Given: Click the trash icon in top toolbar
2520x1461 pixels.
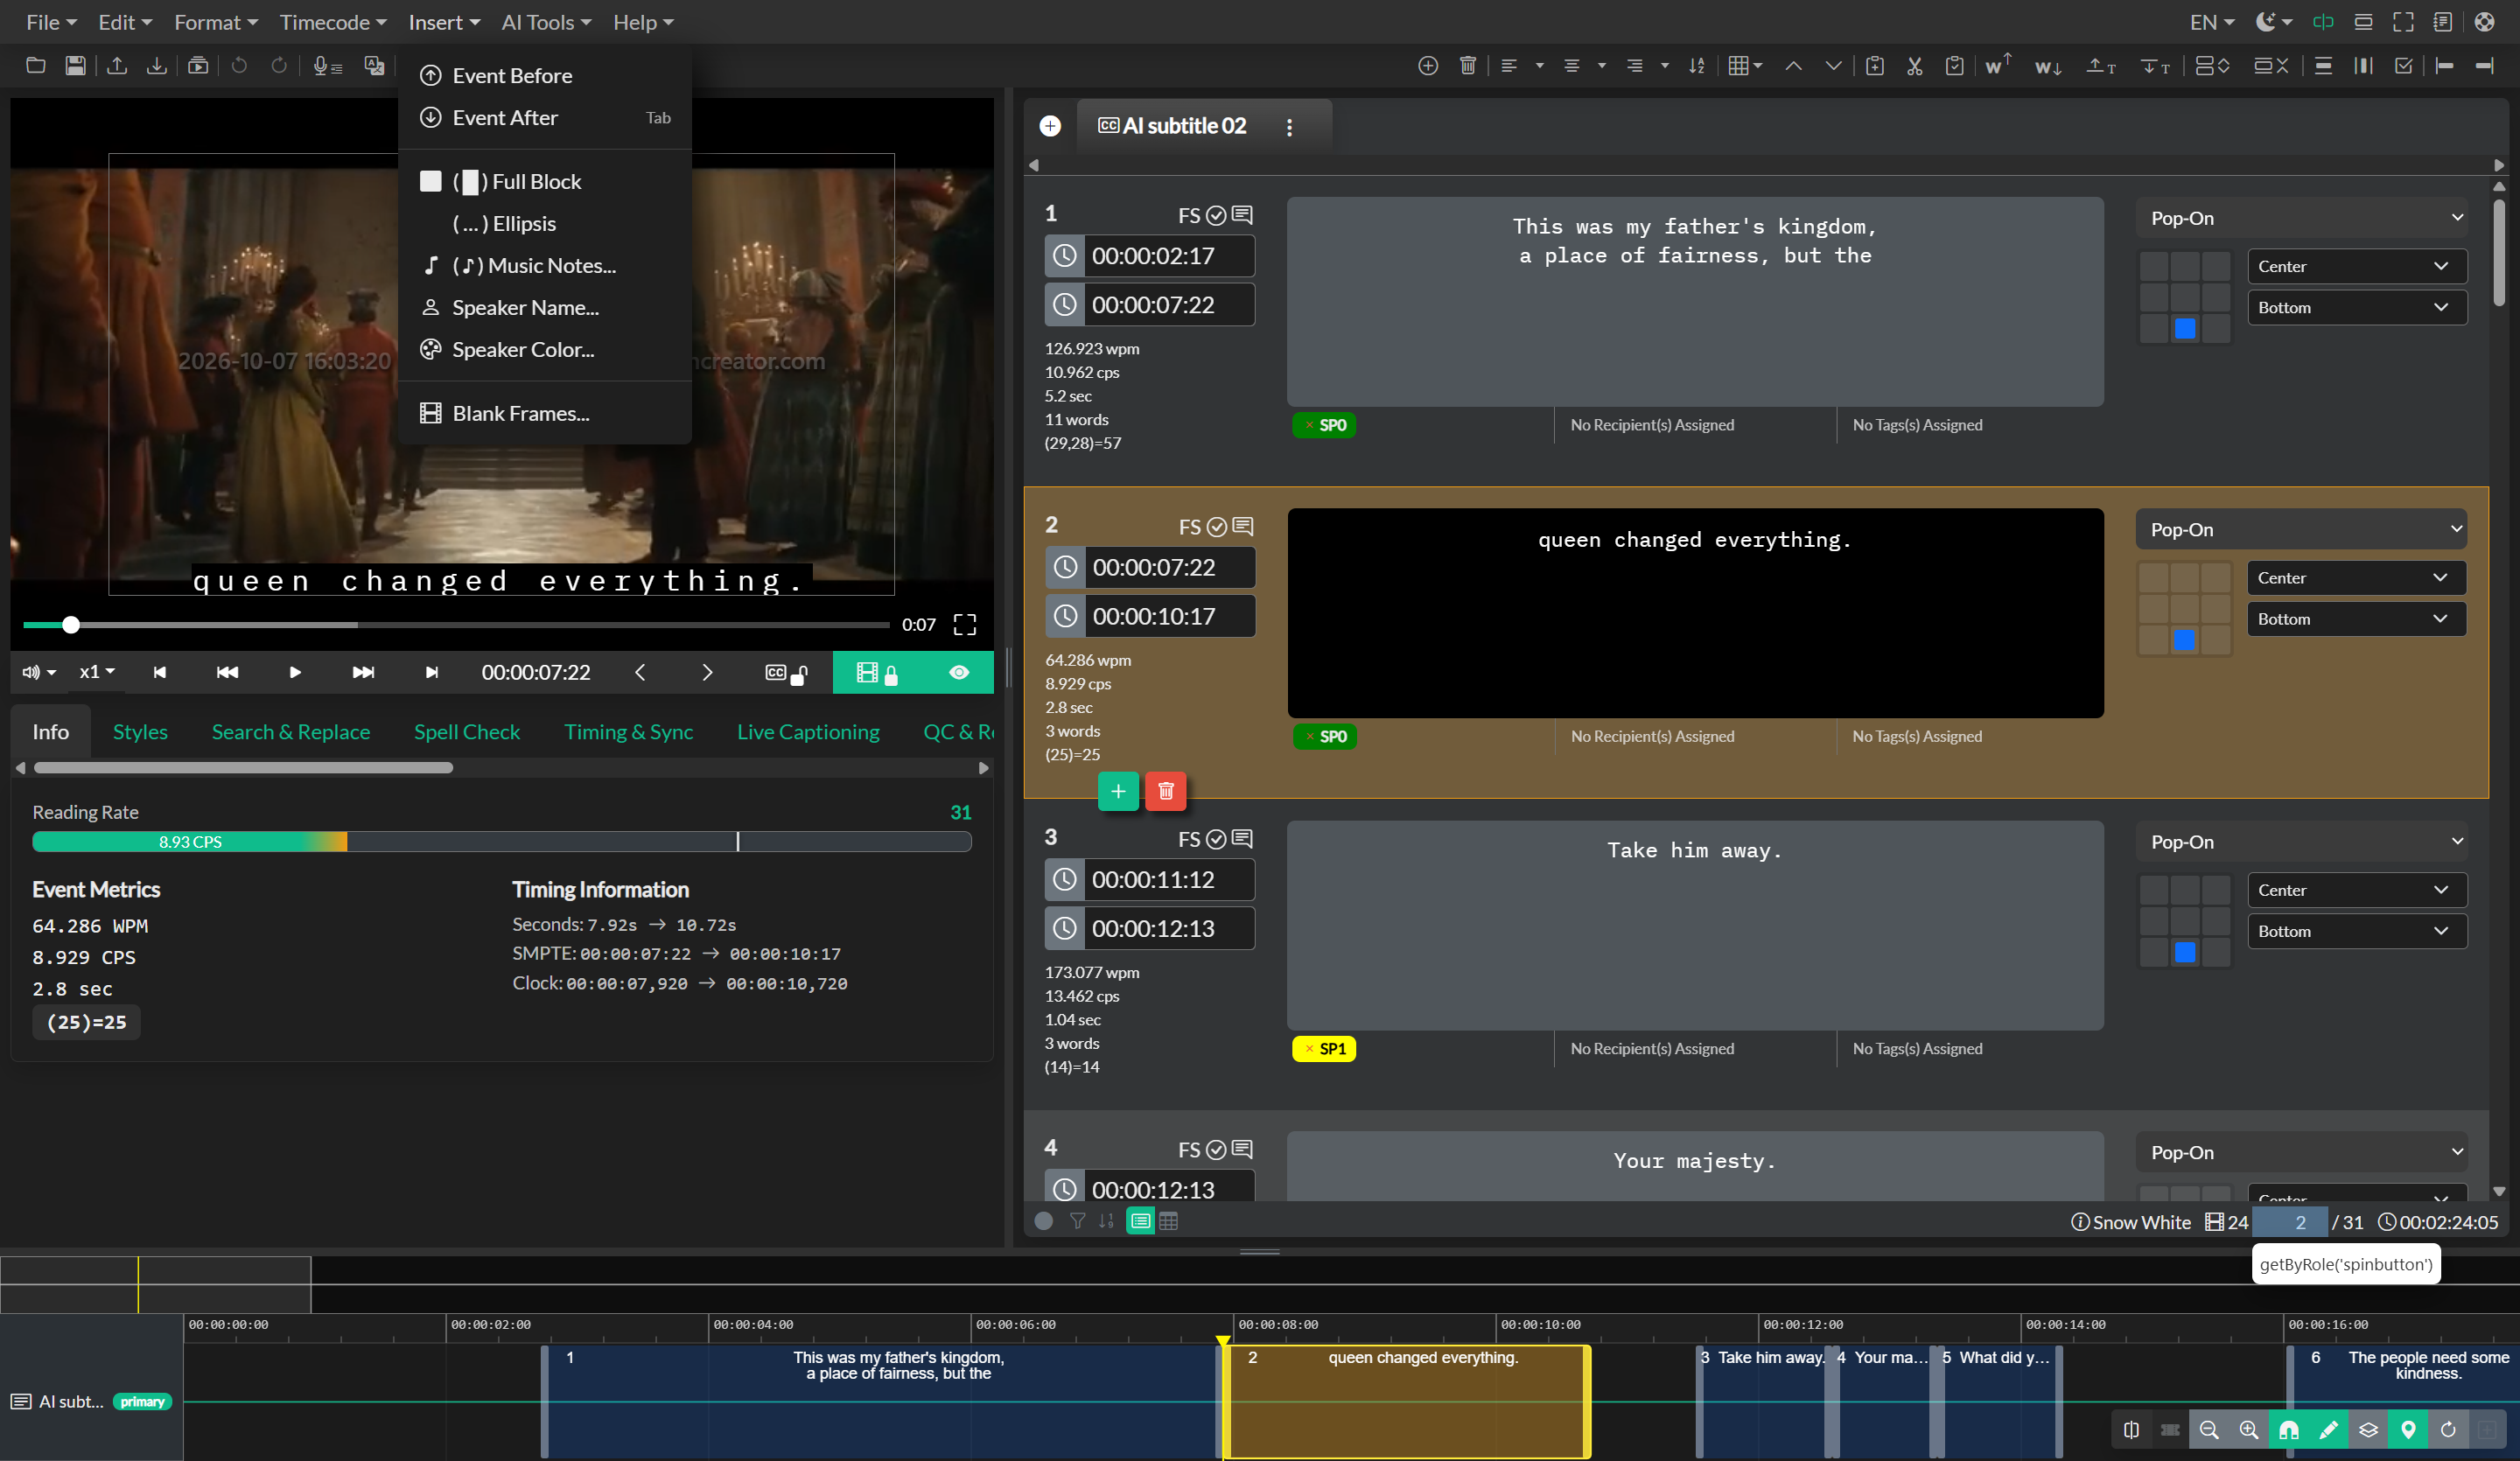Looking at the screenshot, I should tap(1467, 65).
